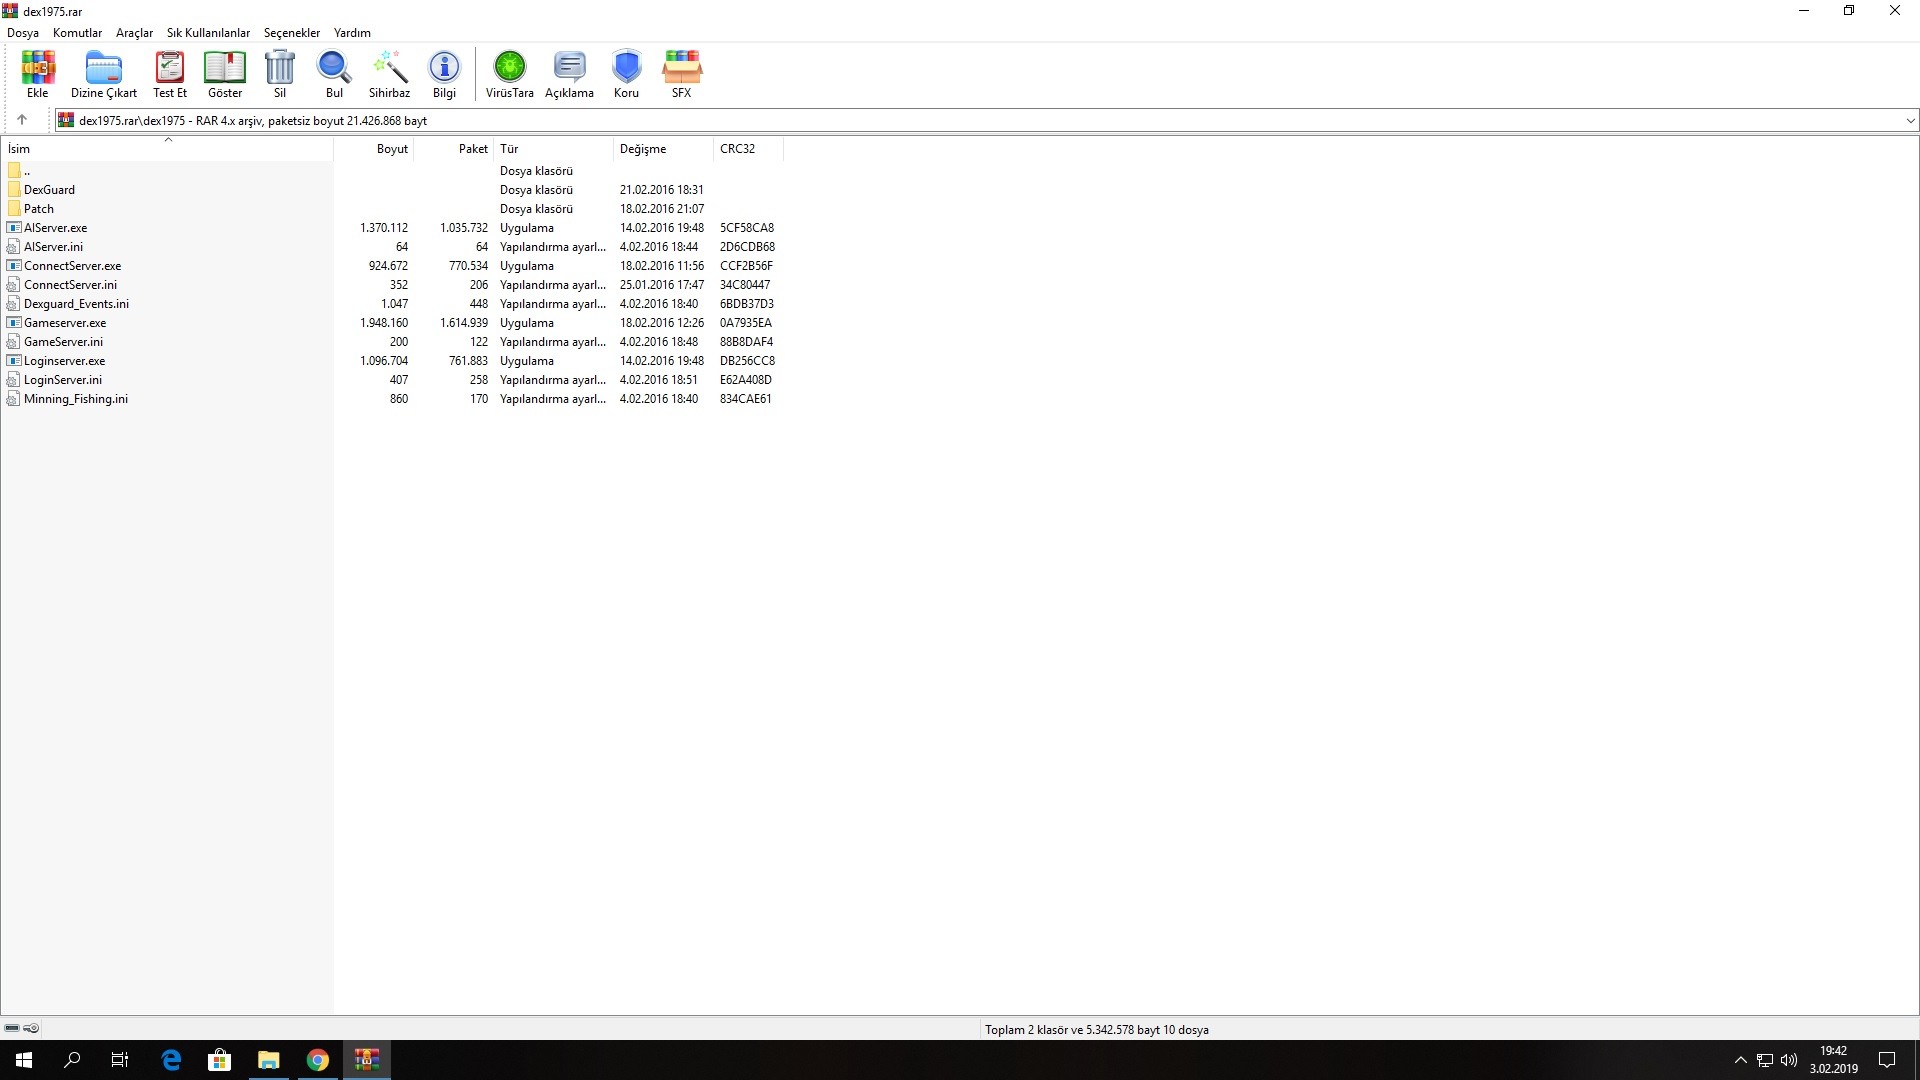
Task: Expand the archive path dropdown
Action: [x=1910, y=121]
